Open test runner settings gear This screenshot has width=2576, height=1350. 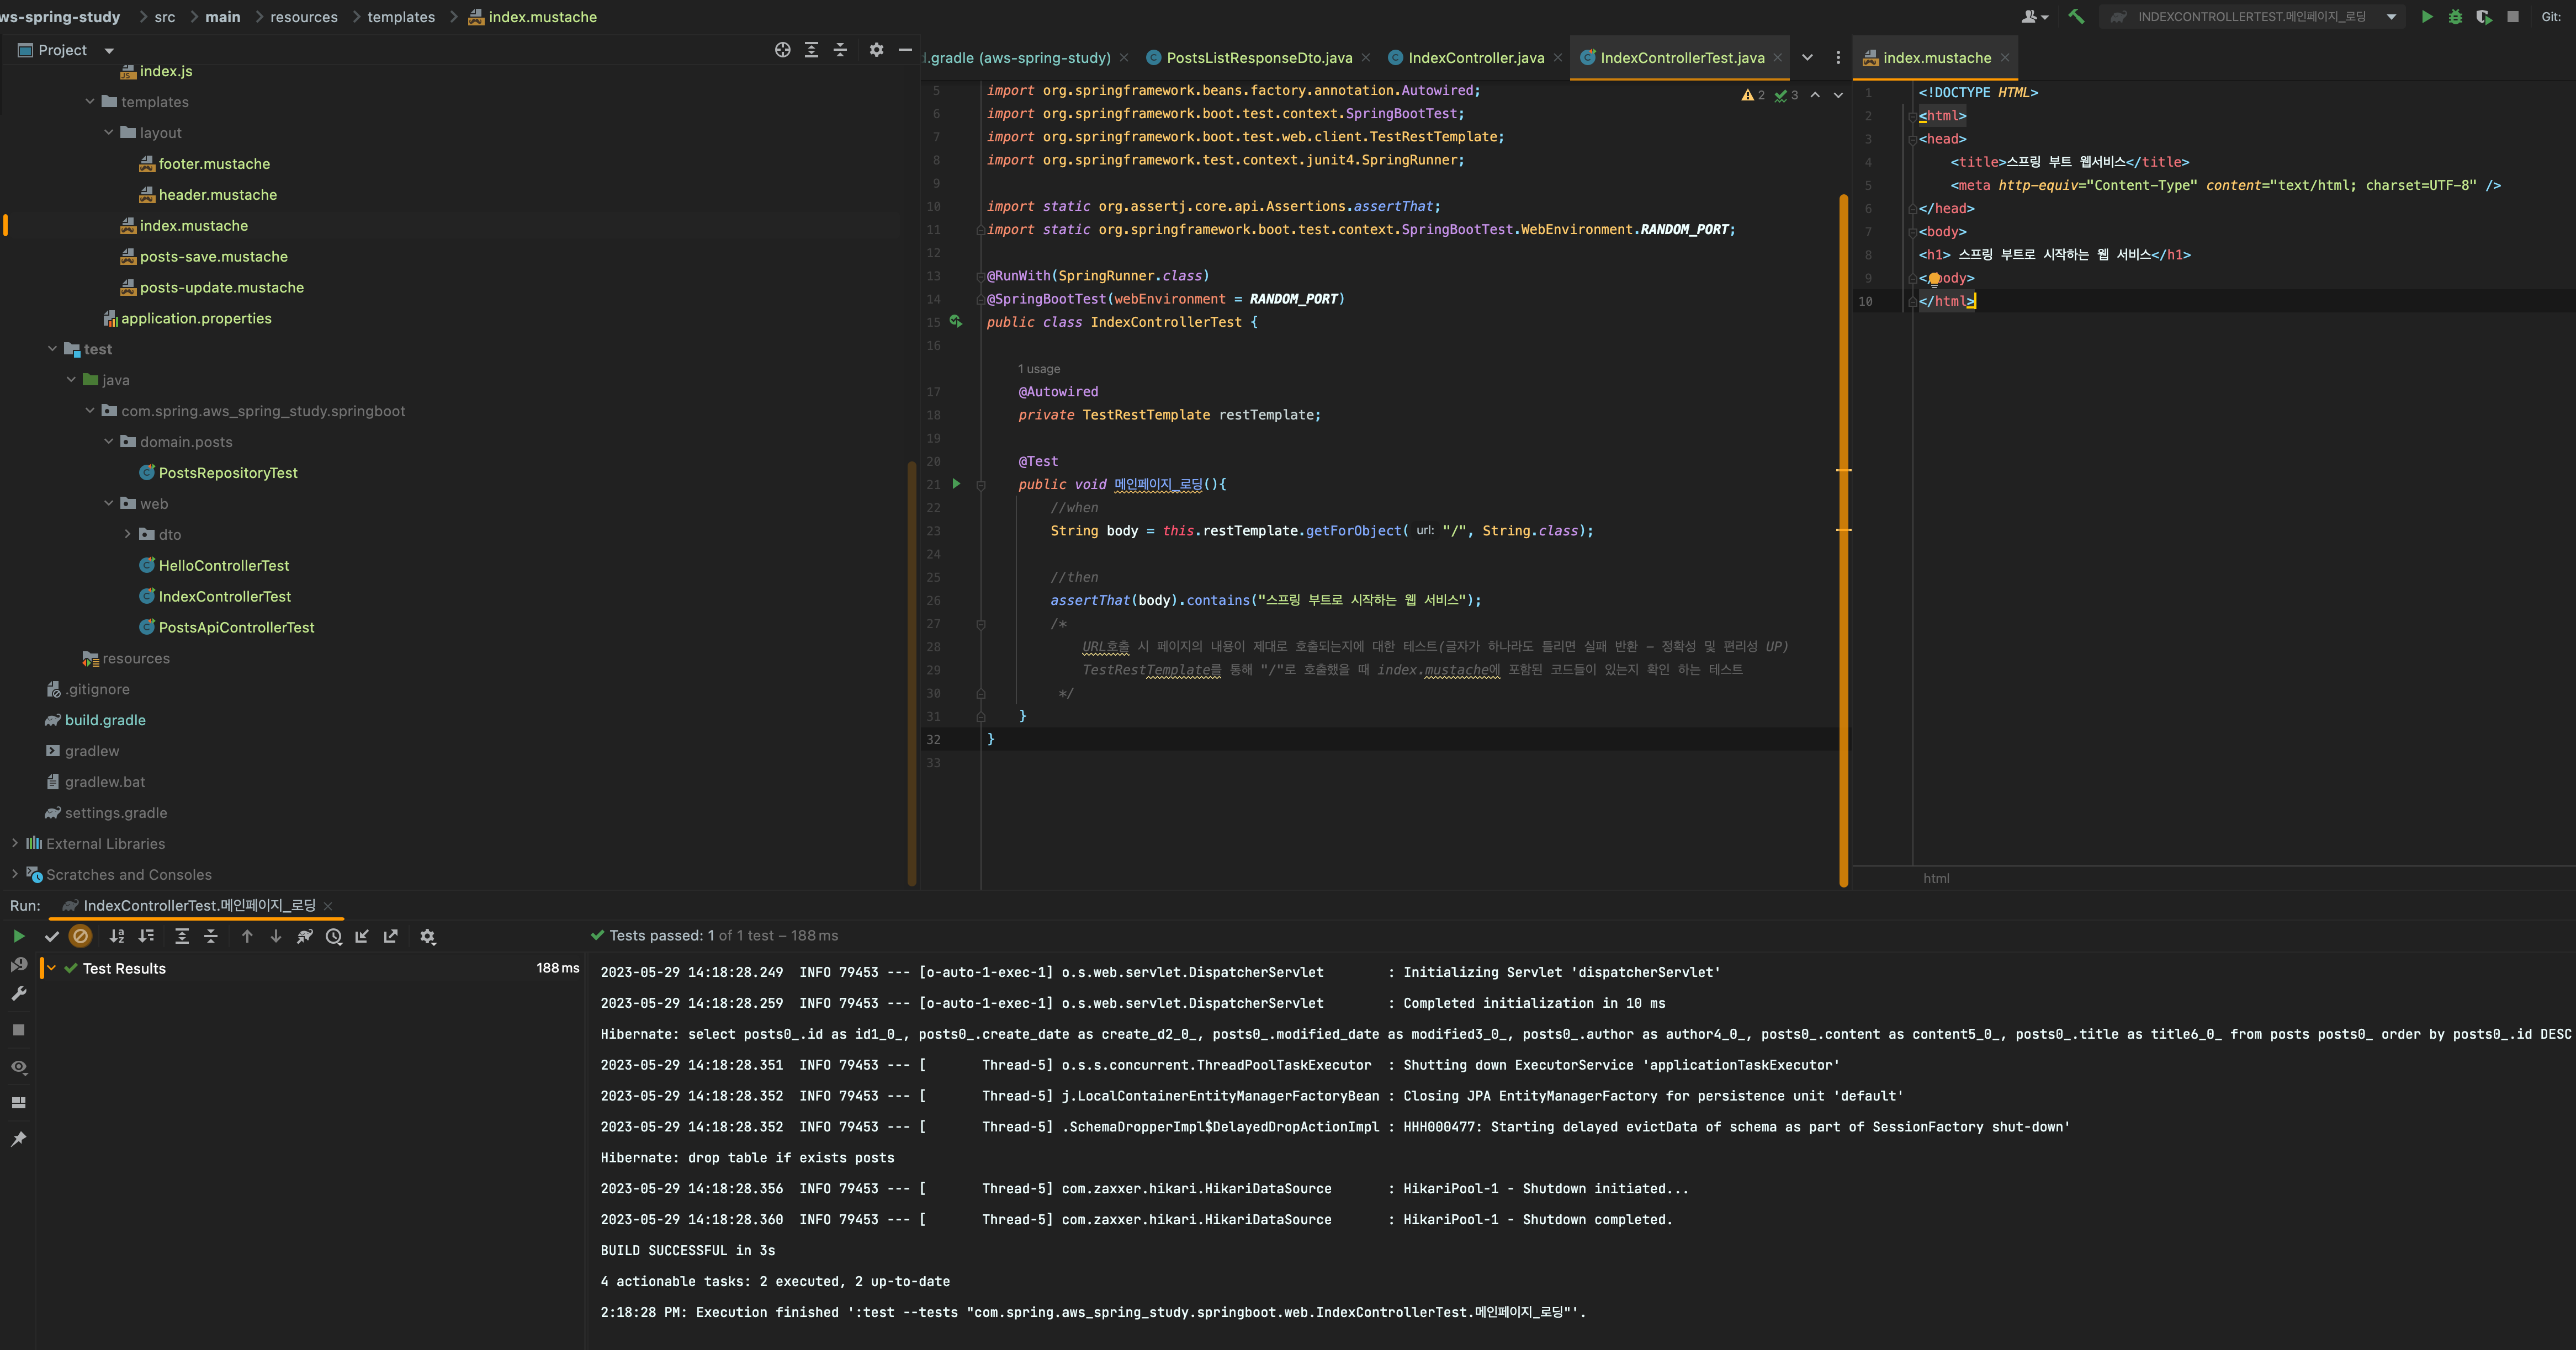[x=428, y=936]
